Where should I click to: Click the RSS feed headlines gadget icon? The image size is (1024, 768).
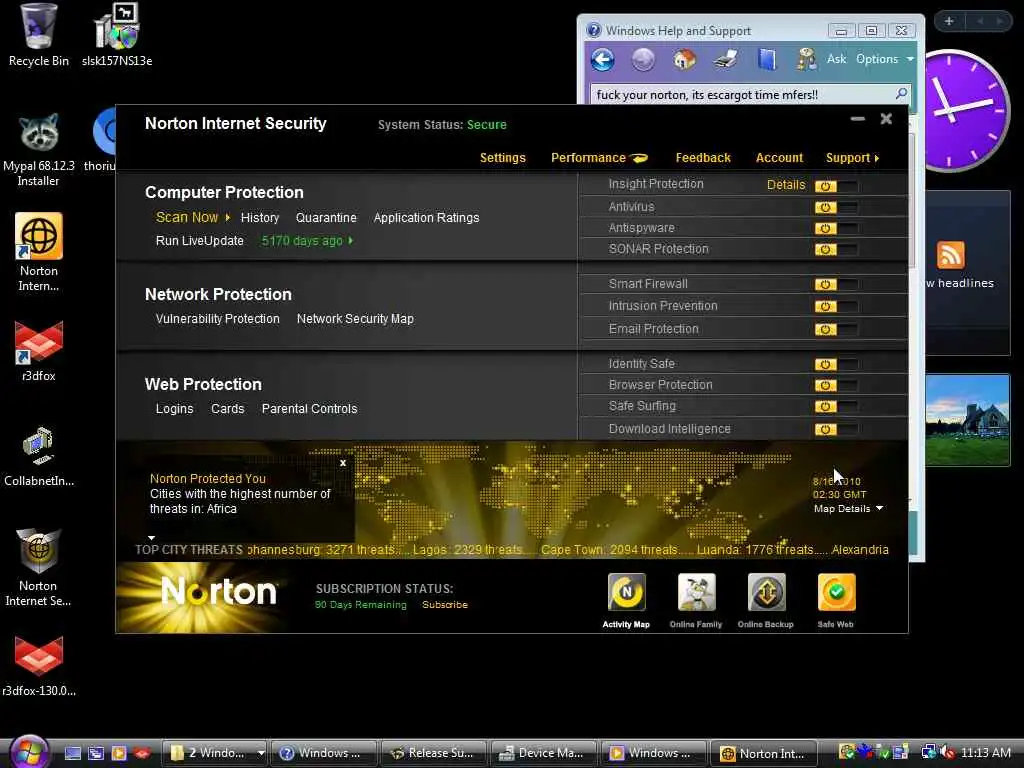click(x=951, y=255)
